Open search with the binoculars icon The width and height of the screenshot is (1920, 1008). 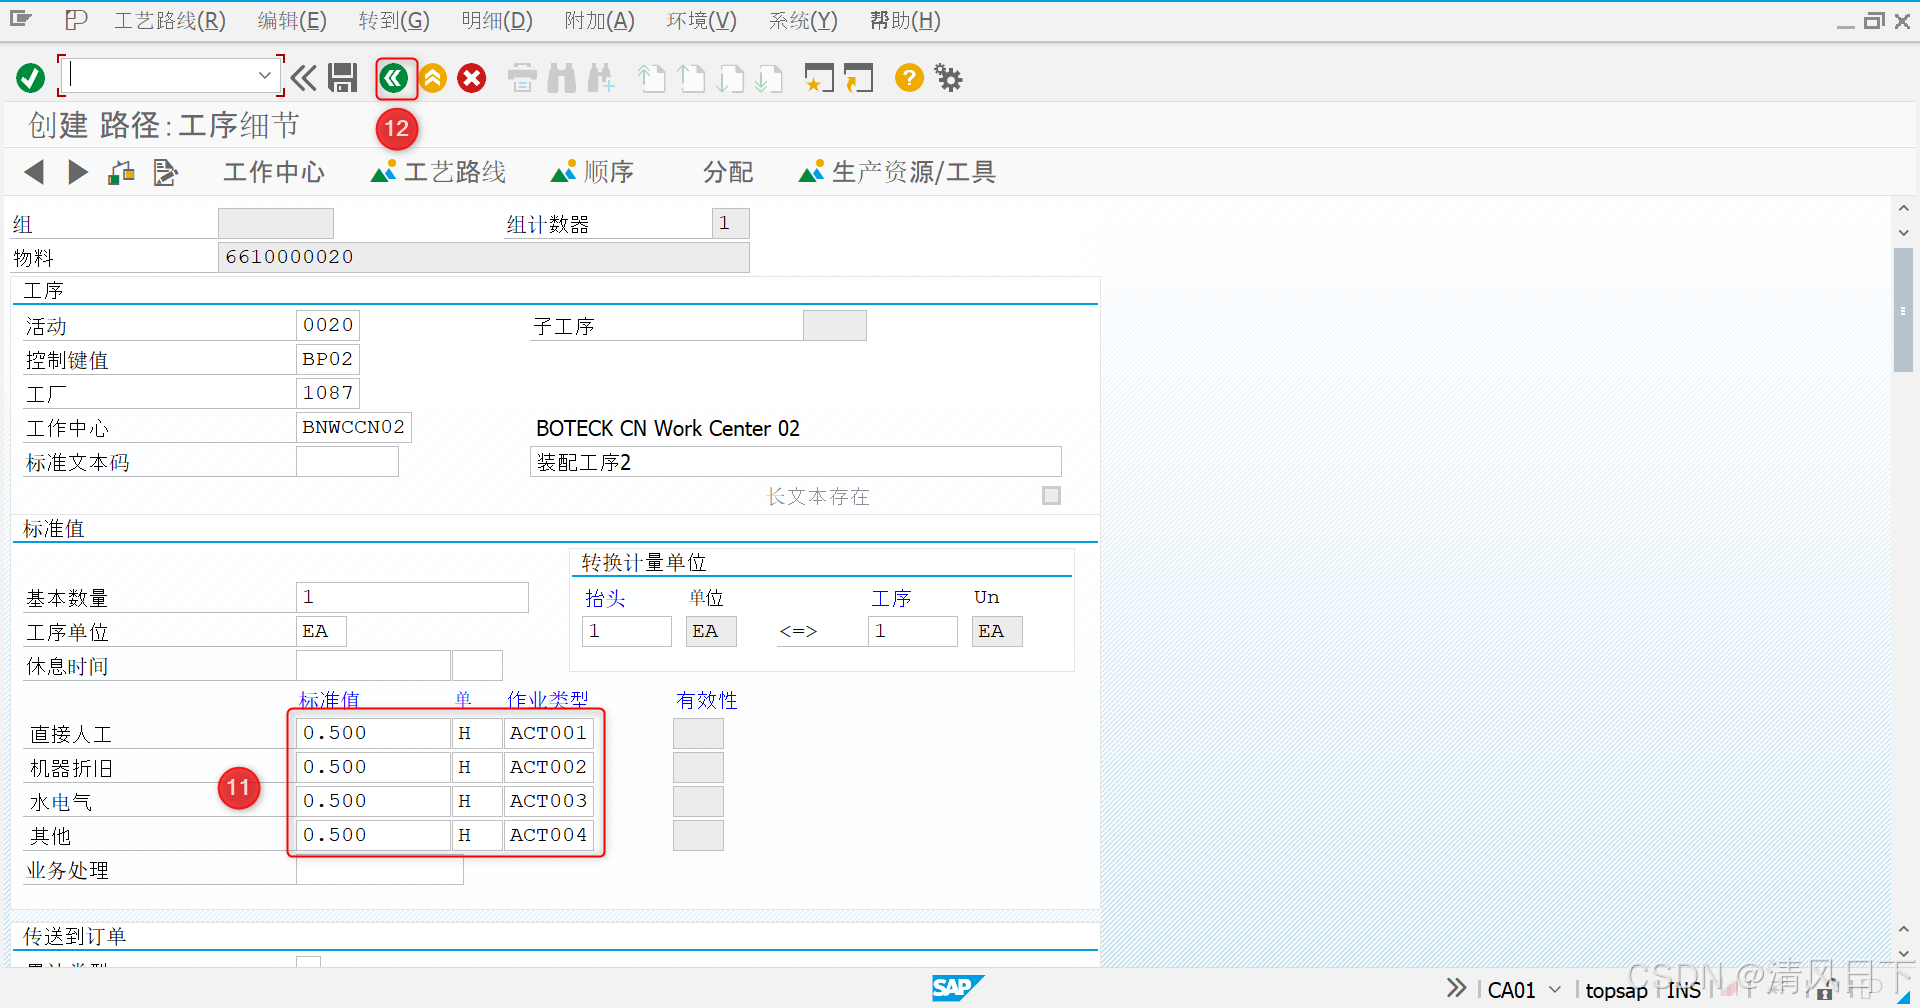coord(561,77)
